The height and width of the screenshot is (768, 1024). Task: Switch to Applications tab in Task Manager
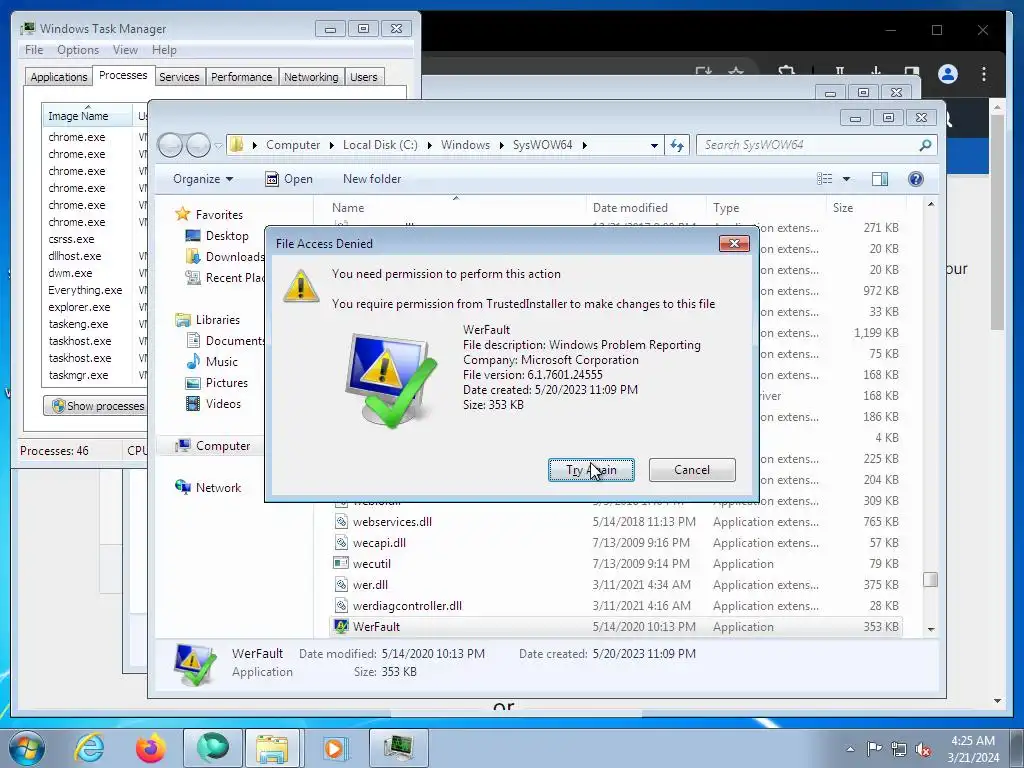pyautogui.click(x=59, y=77)
